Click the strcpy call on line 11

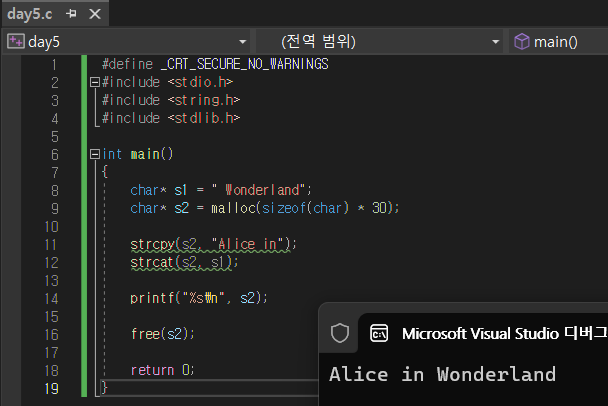click(152, 244)
